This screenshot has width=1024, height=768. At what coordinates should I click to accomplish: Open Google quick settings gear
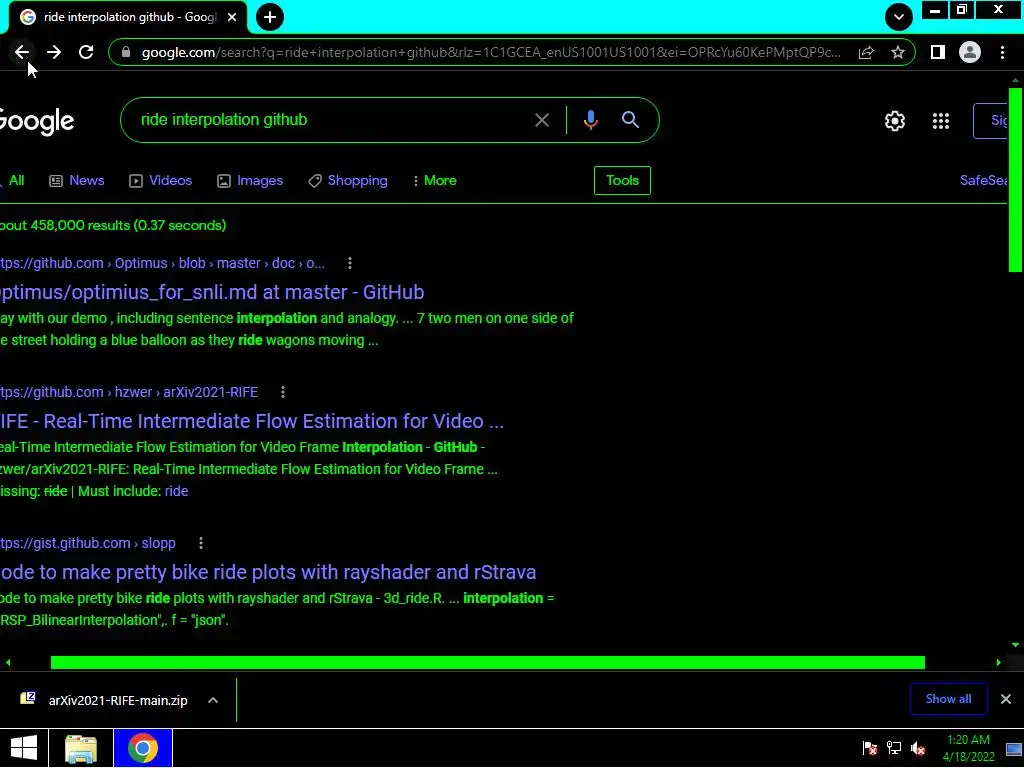click(895, 121)
